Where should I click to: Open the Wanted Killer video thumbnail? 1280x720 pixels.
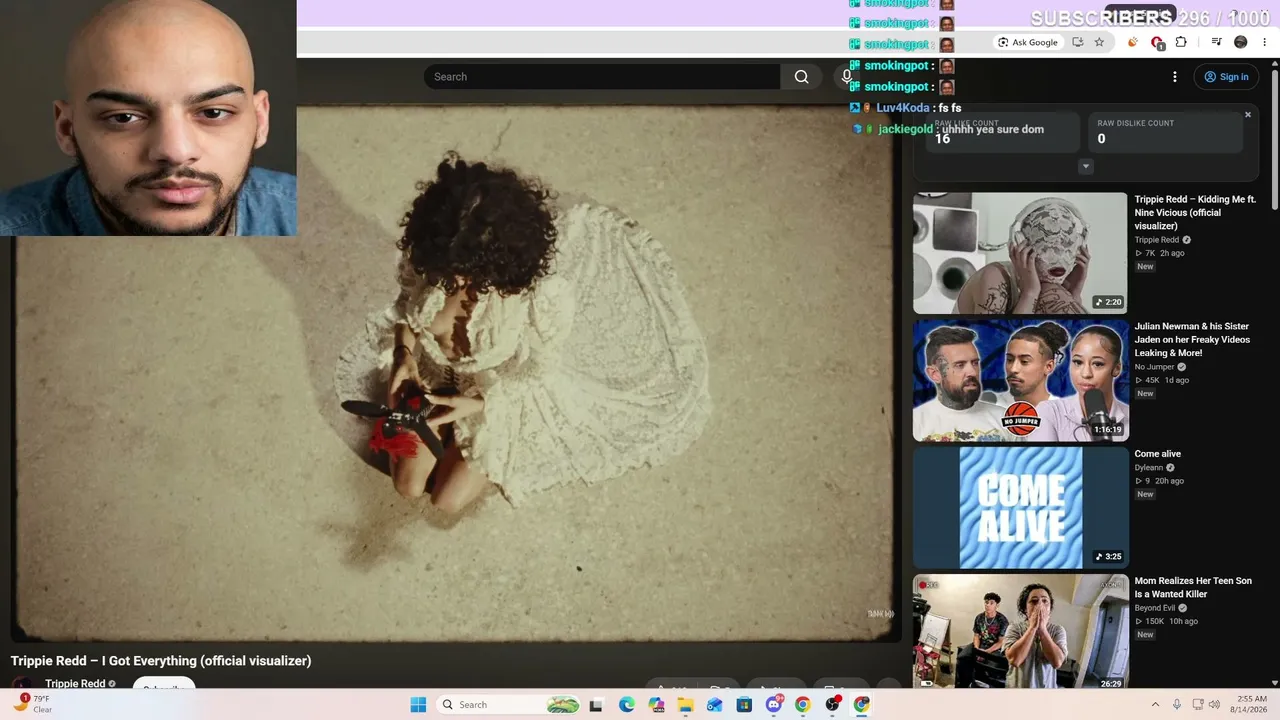(1020, 631)
